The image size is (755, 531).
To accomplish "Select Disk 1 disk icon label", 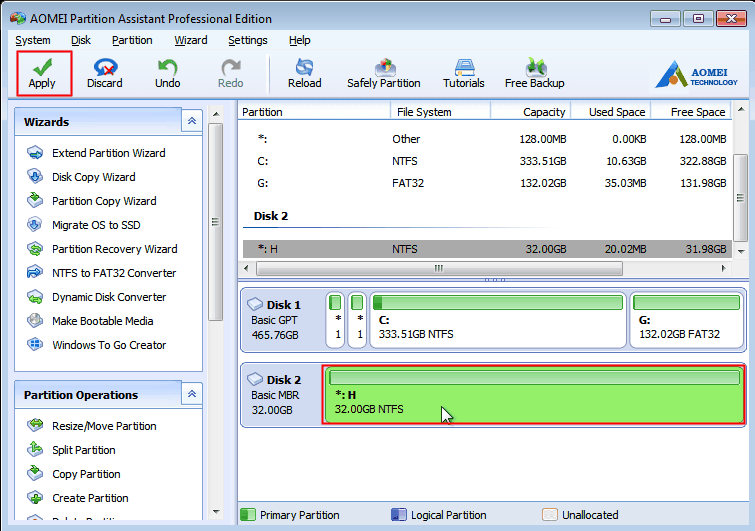I will pos(274,305).
